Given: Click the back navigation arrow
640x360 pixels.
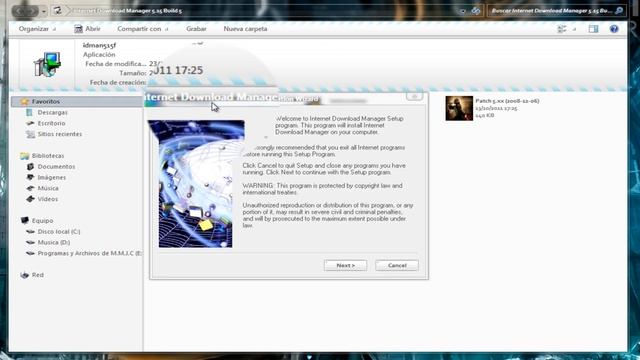Looking at the screenshot, I should (19, 11).
